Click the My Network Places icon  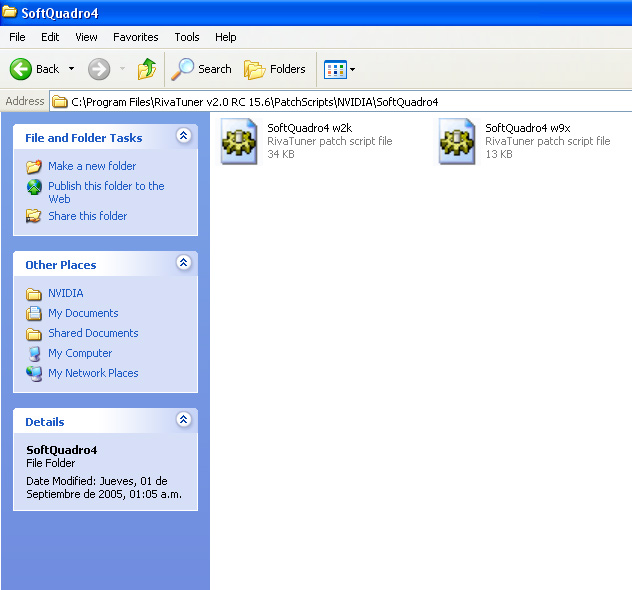point(34,374)
